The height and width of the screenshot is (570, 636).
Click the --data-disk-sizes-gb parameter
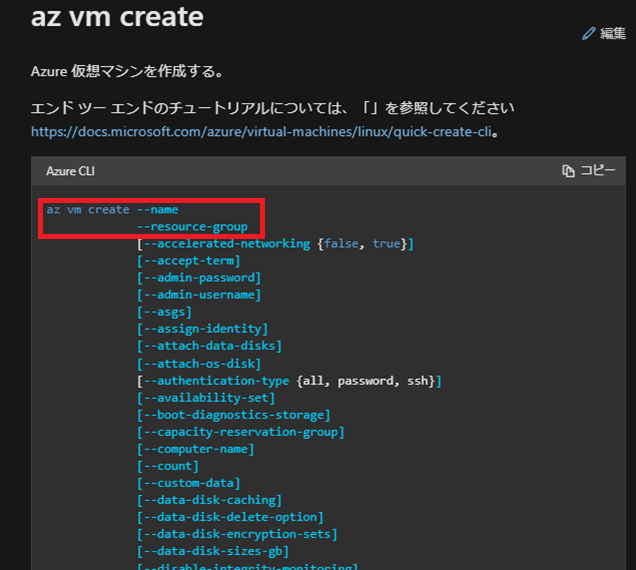213,551
